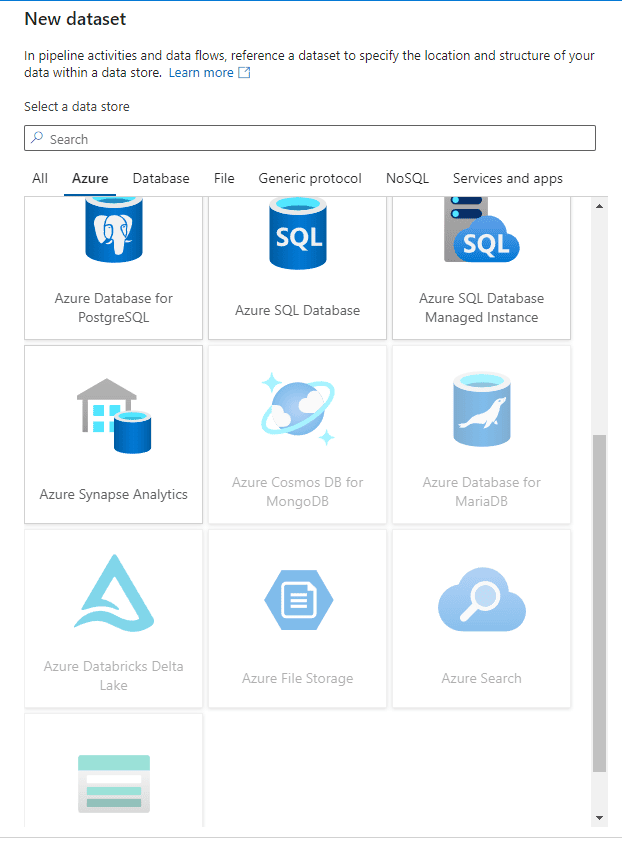Select the Azure Database for PostgreSQL elephant icon

coord(114,230)
